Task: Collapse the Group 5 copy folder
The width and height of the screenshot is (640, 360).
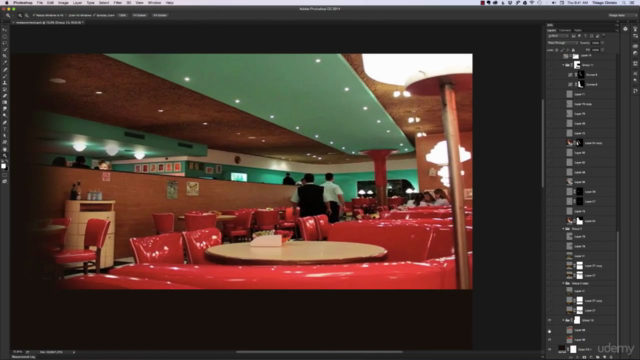Action: (563, 283)
